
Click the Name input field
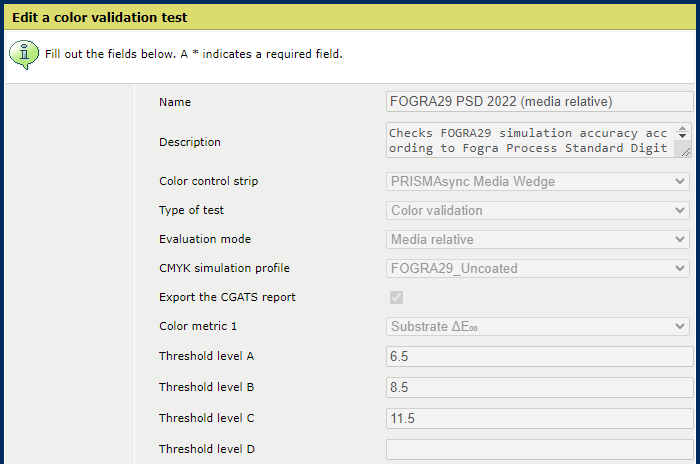[x=539, y=101]
